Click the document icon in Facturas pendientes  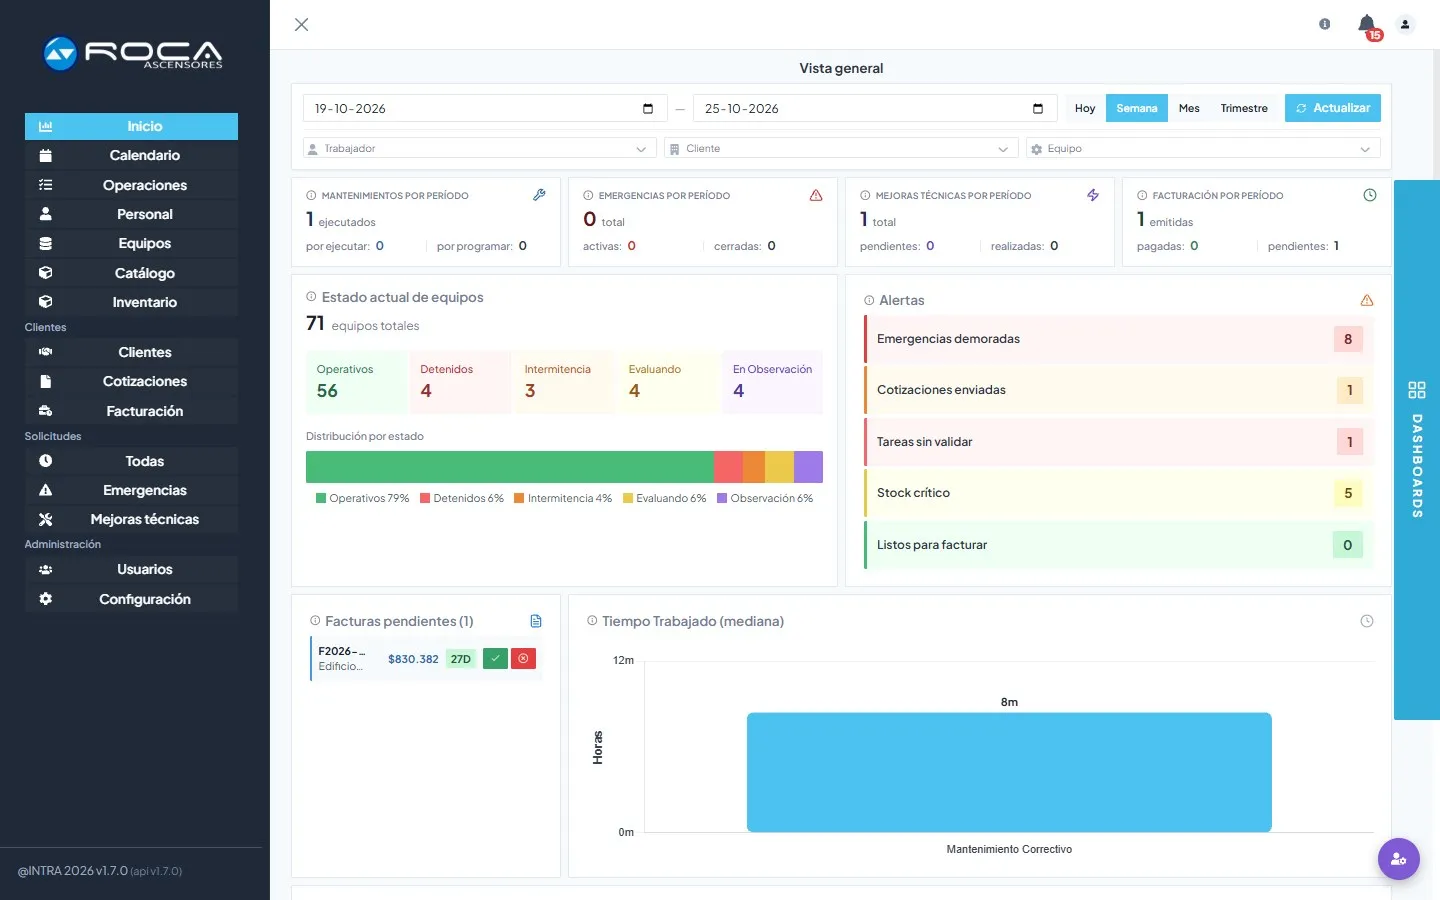[536, 621]
